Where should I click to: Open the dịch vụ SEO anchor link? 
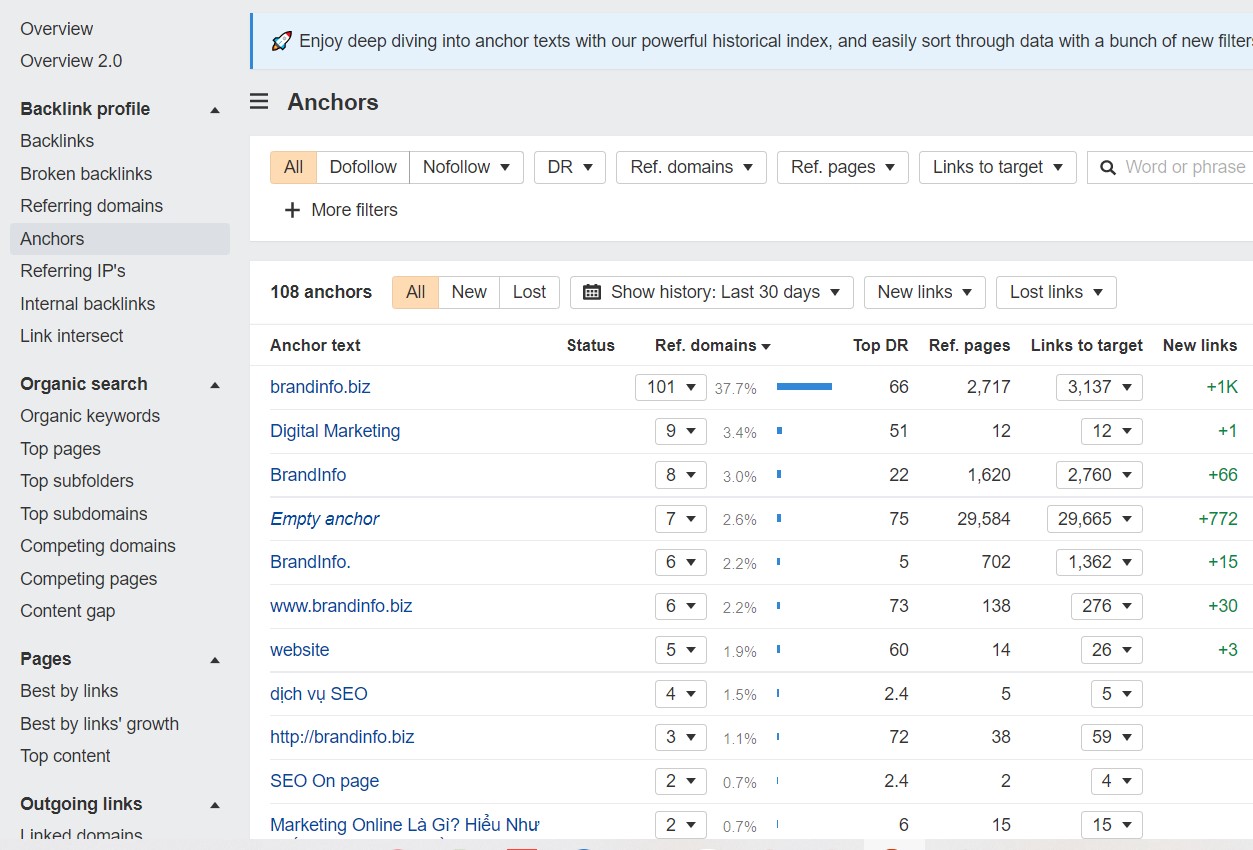pyautogui.click(x=319, y=694)
